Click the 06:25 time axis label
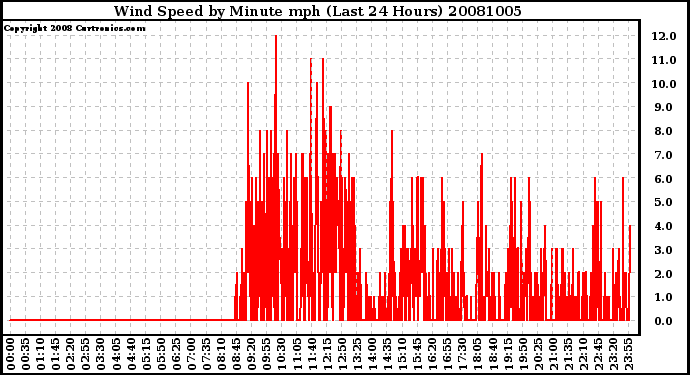Image resolution: width=690 pixels, height=375 pixels. (176, 354)
